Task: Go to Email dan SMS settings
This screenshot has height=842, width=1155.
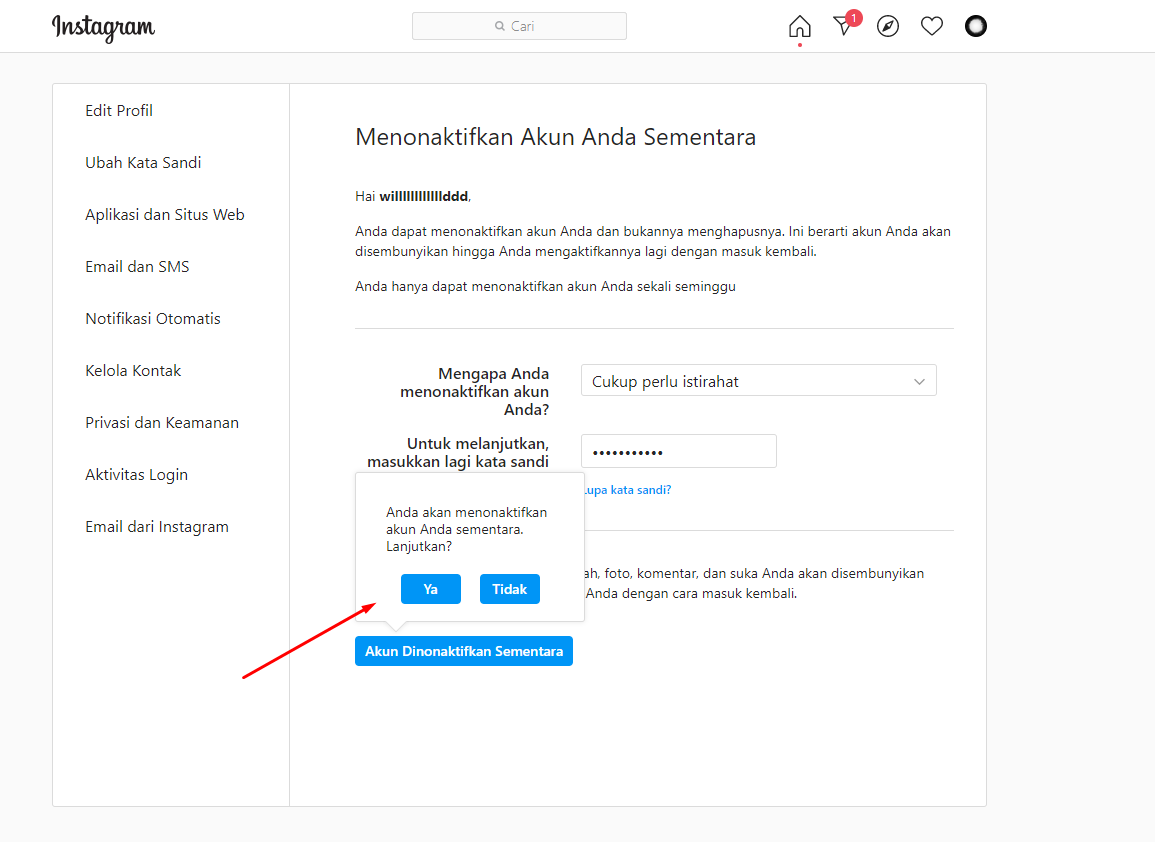Action: pos(137,267)
